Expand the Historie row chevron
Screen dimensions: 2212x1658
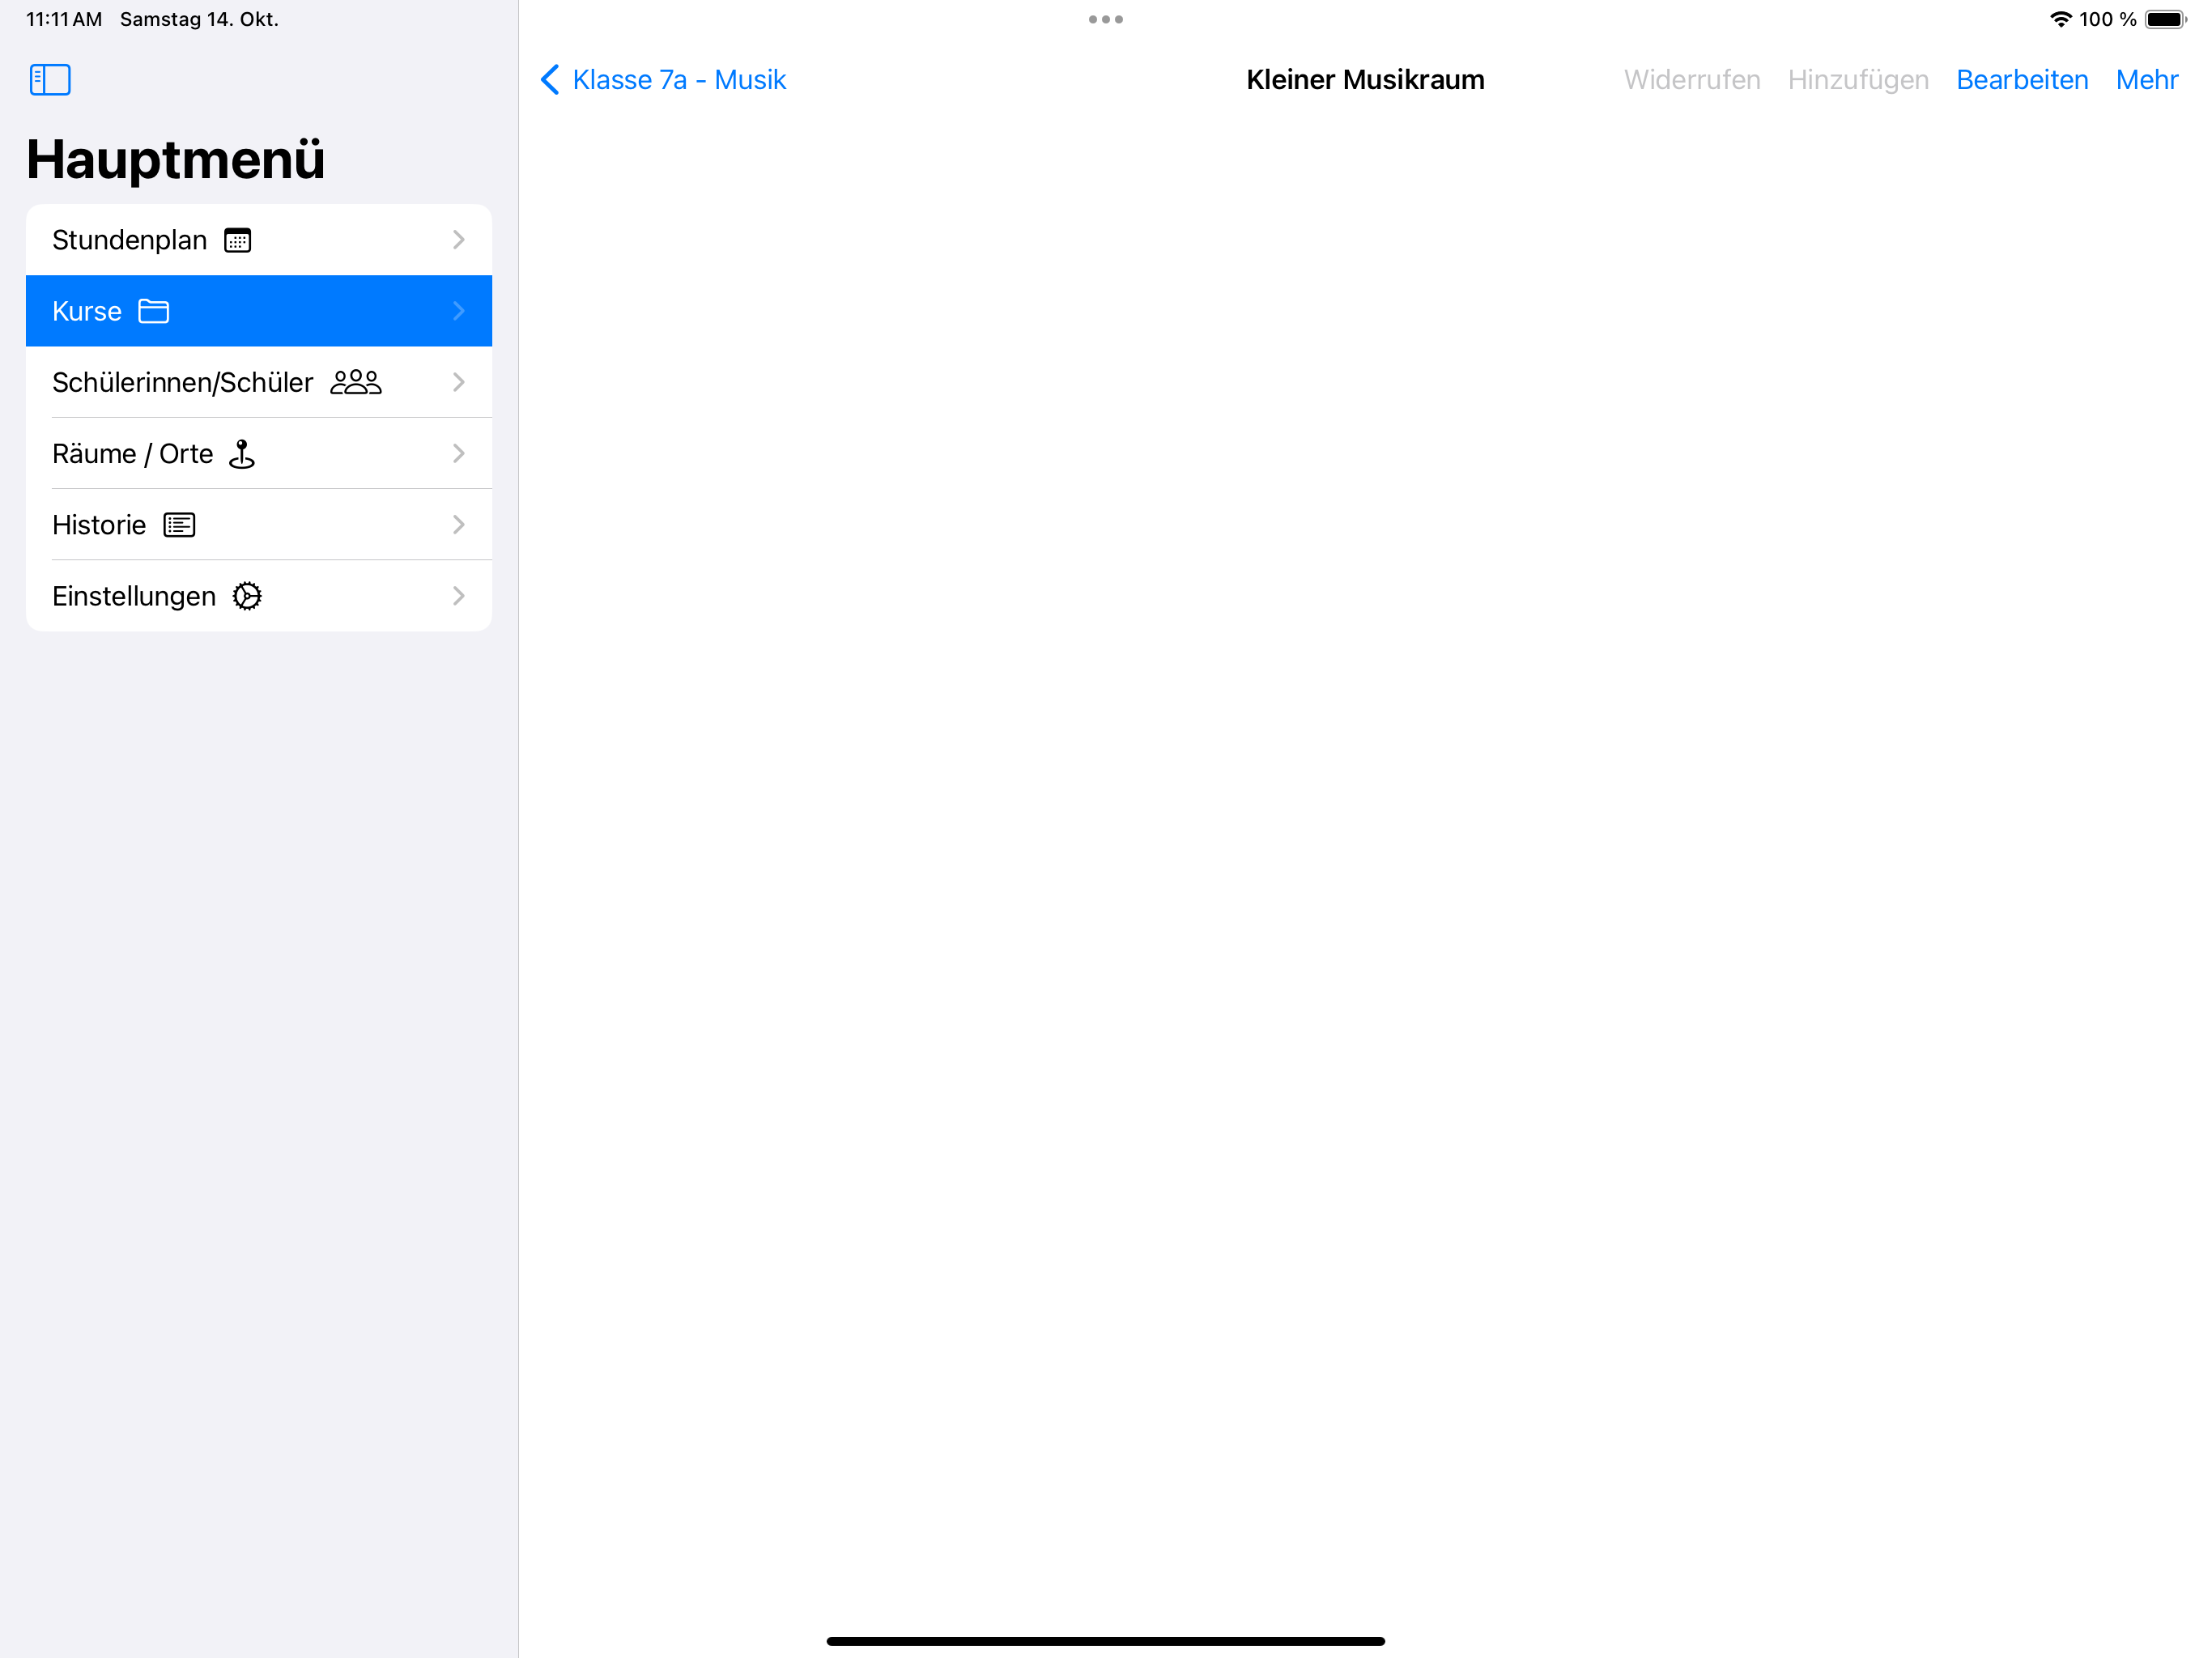click(x=459, y=525)
